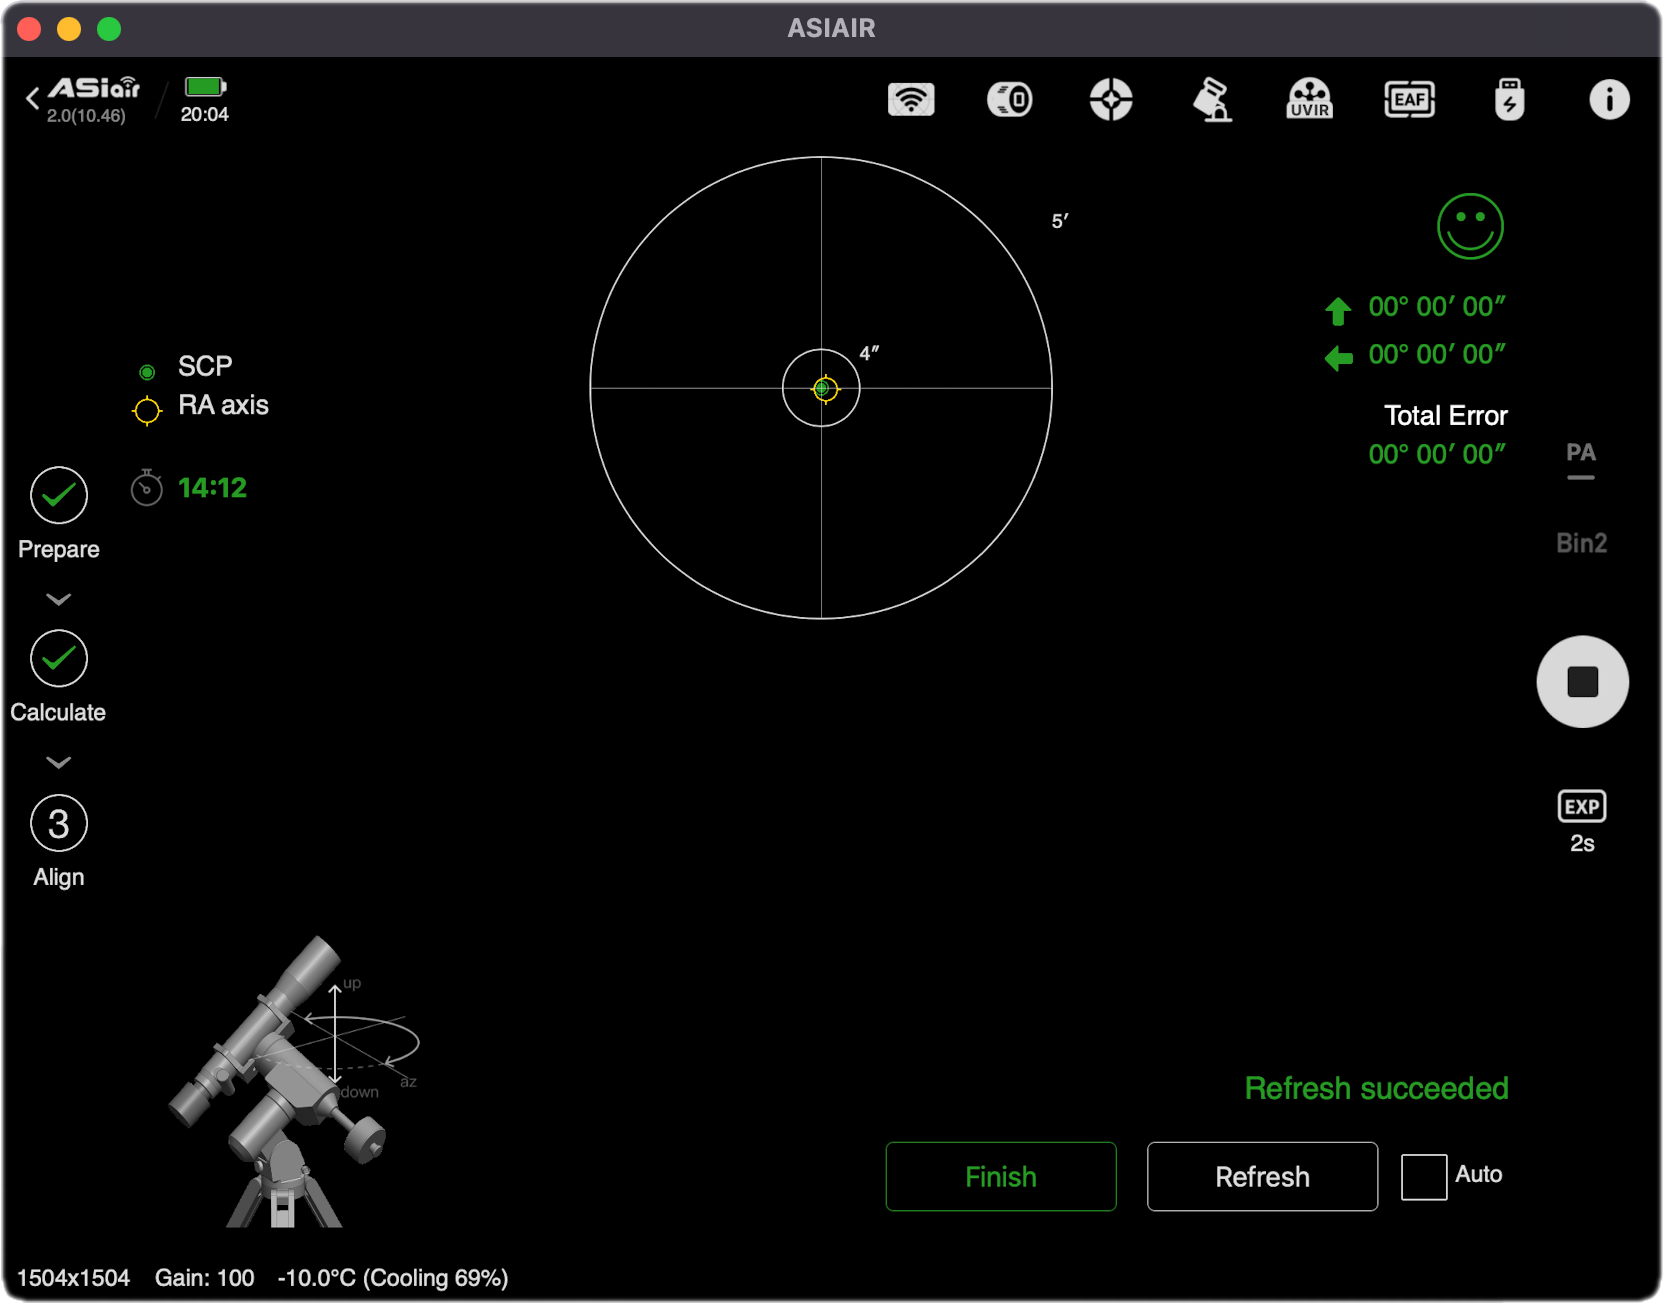Click the left arrow azimuth error
This screenshot has height=1303, width=1663.
(x=1338, y=358)
